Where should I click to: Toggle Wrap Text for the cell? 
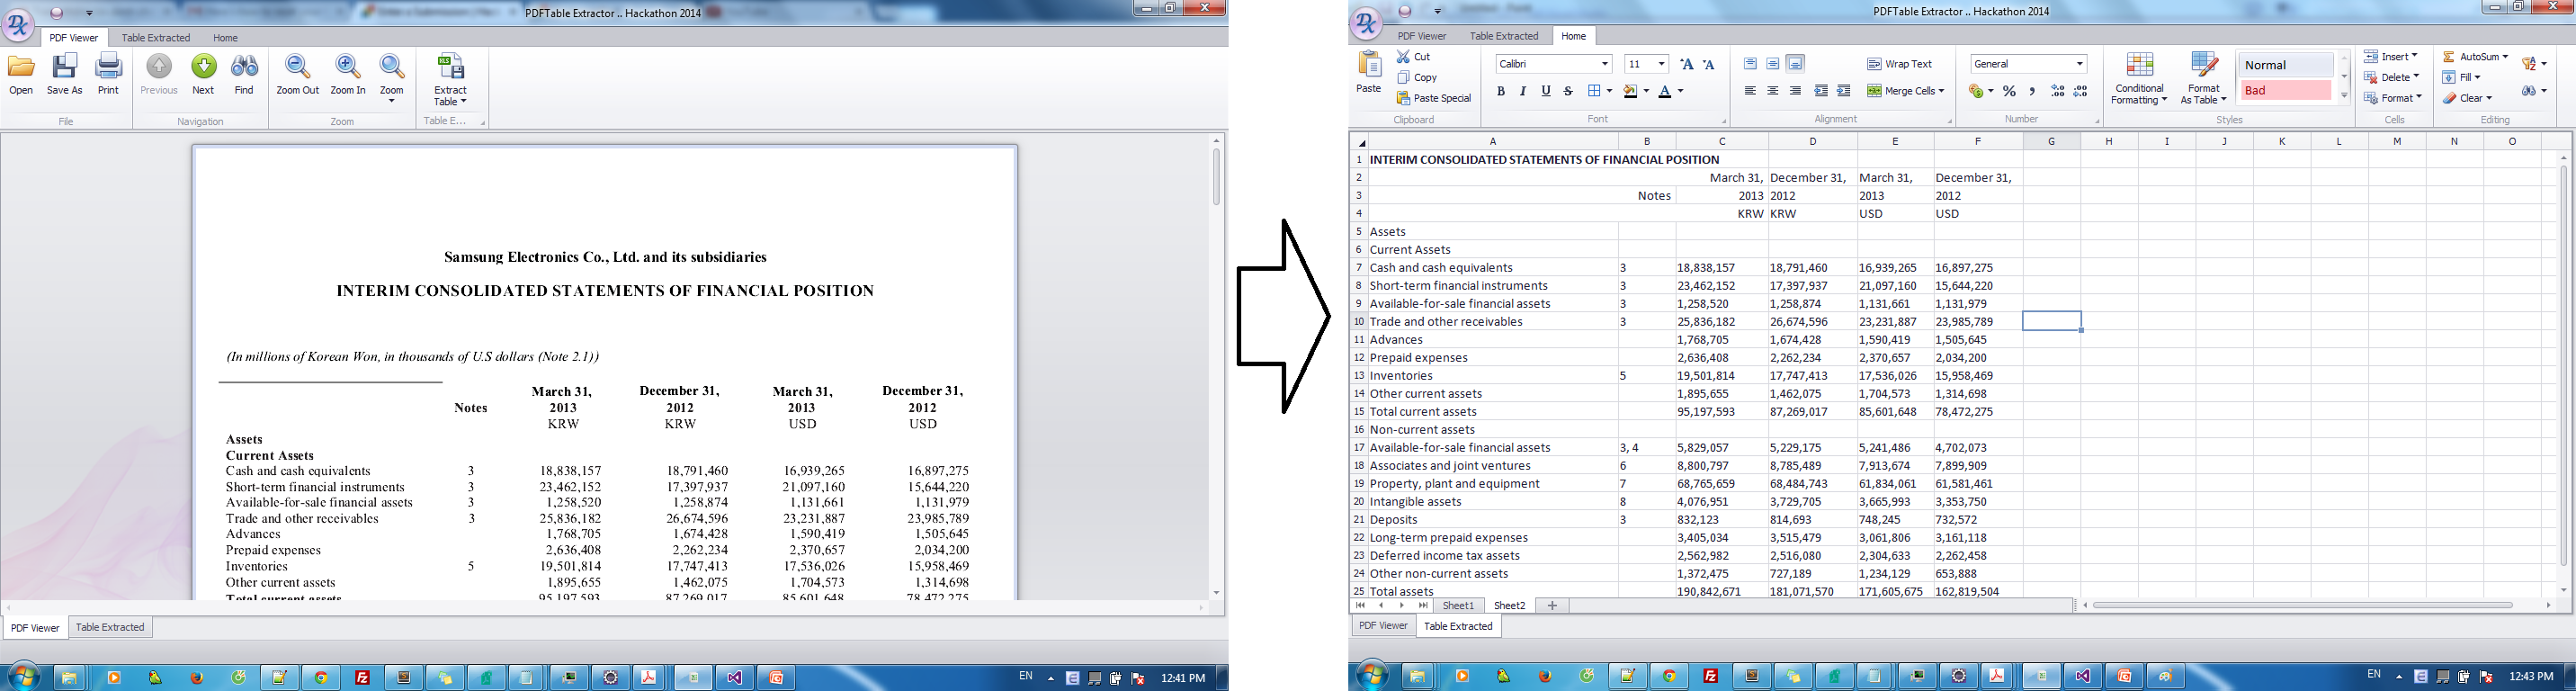click(1899, 64)
